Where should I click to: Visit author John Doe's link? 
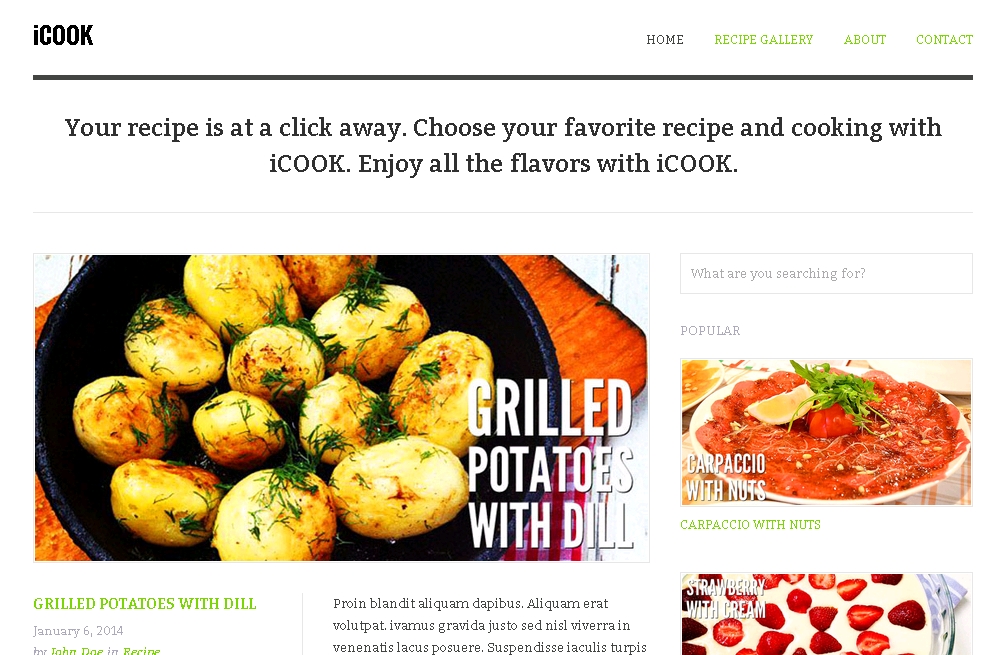pyautogui.click(x=76, y=651)
